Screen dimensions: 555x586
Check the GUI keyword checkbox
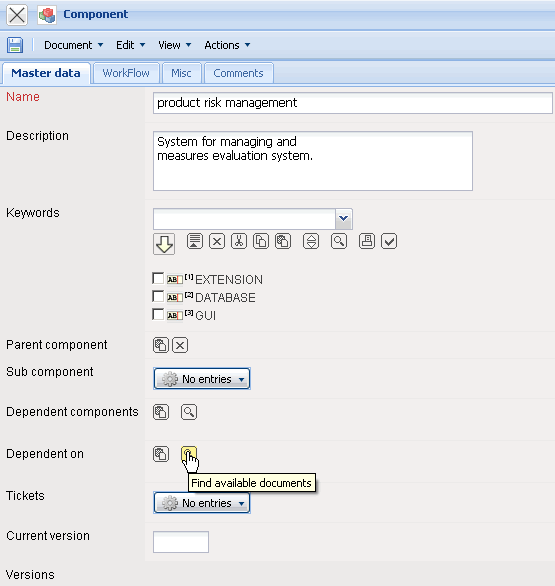[x=158, y=314]
